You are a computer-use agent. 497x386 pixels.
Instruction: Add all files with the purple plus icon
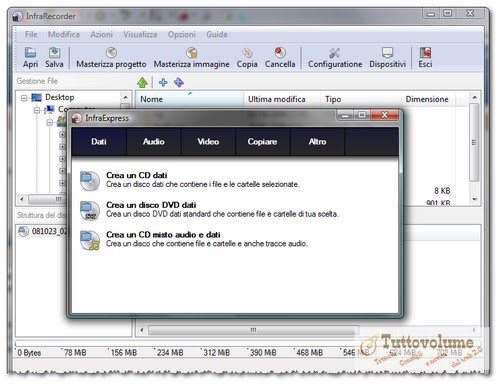point(179,82)
